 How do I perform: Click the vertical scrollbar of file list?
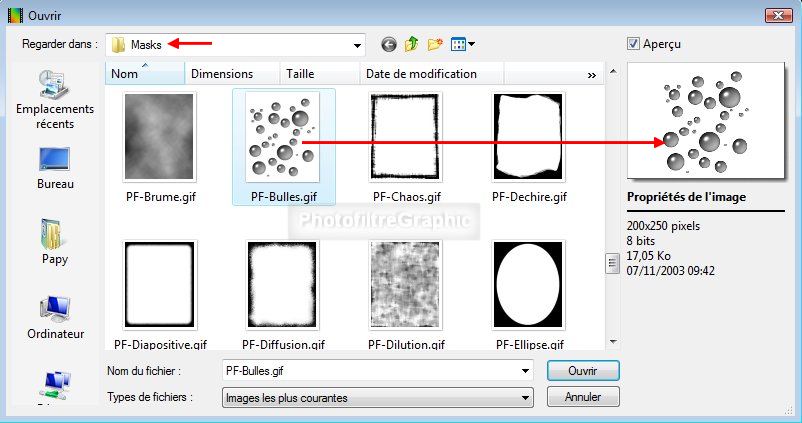click(611, 263)
